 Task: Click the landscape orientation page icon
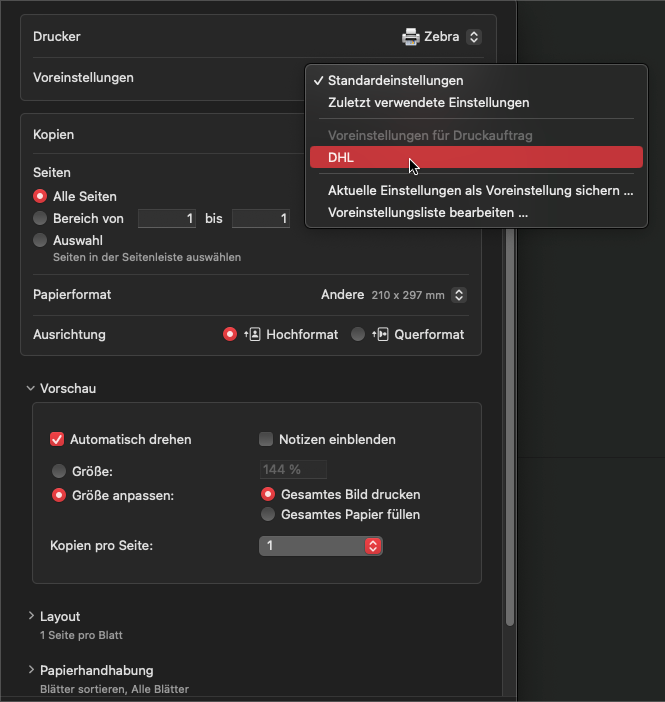pyautogui.click(x=381, y=335)
